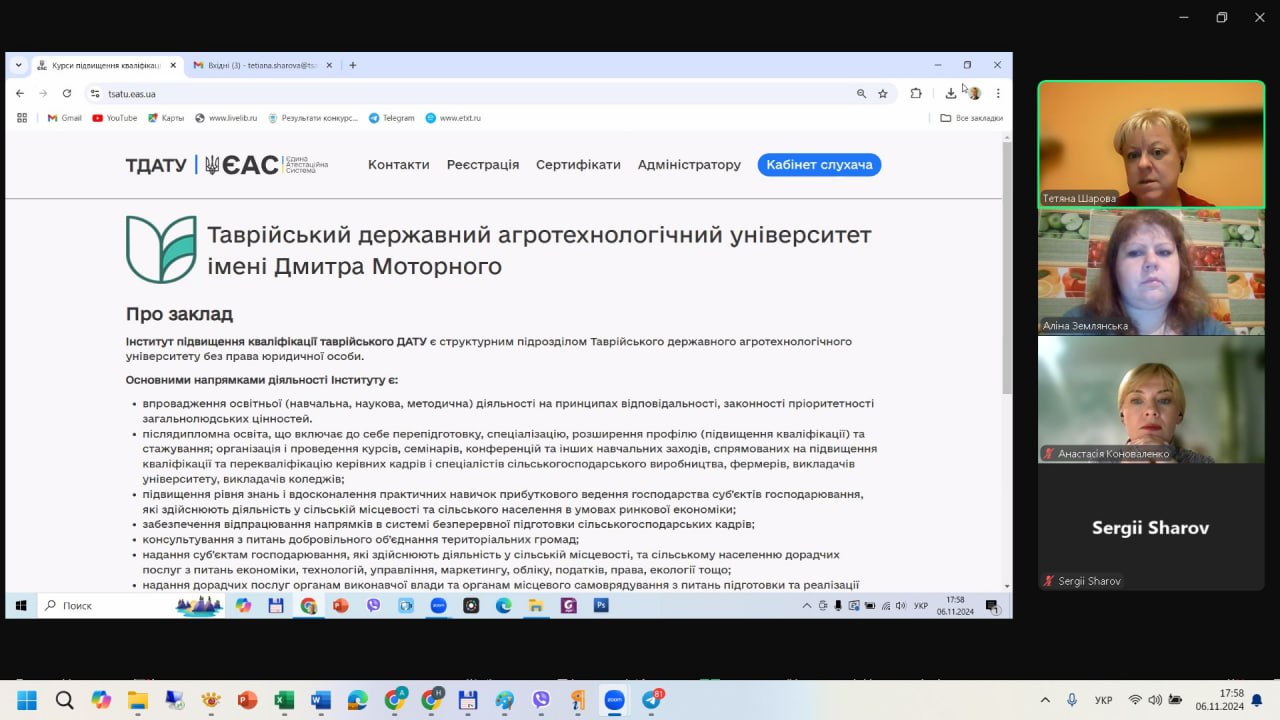
Task: Open the Адміністратору menu item
Action: coord(690,165)
